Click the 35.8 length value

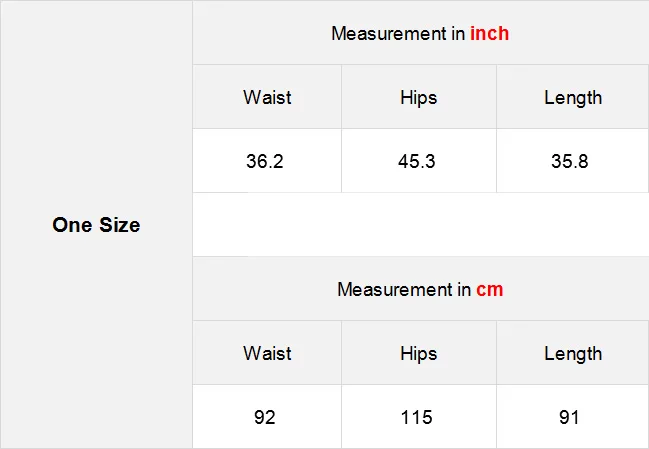(570, 161)
